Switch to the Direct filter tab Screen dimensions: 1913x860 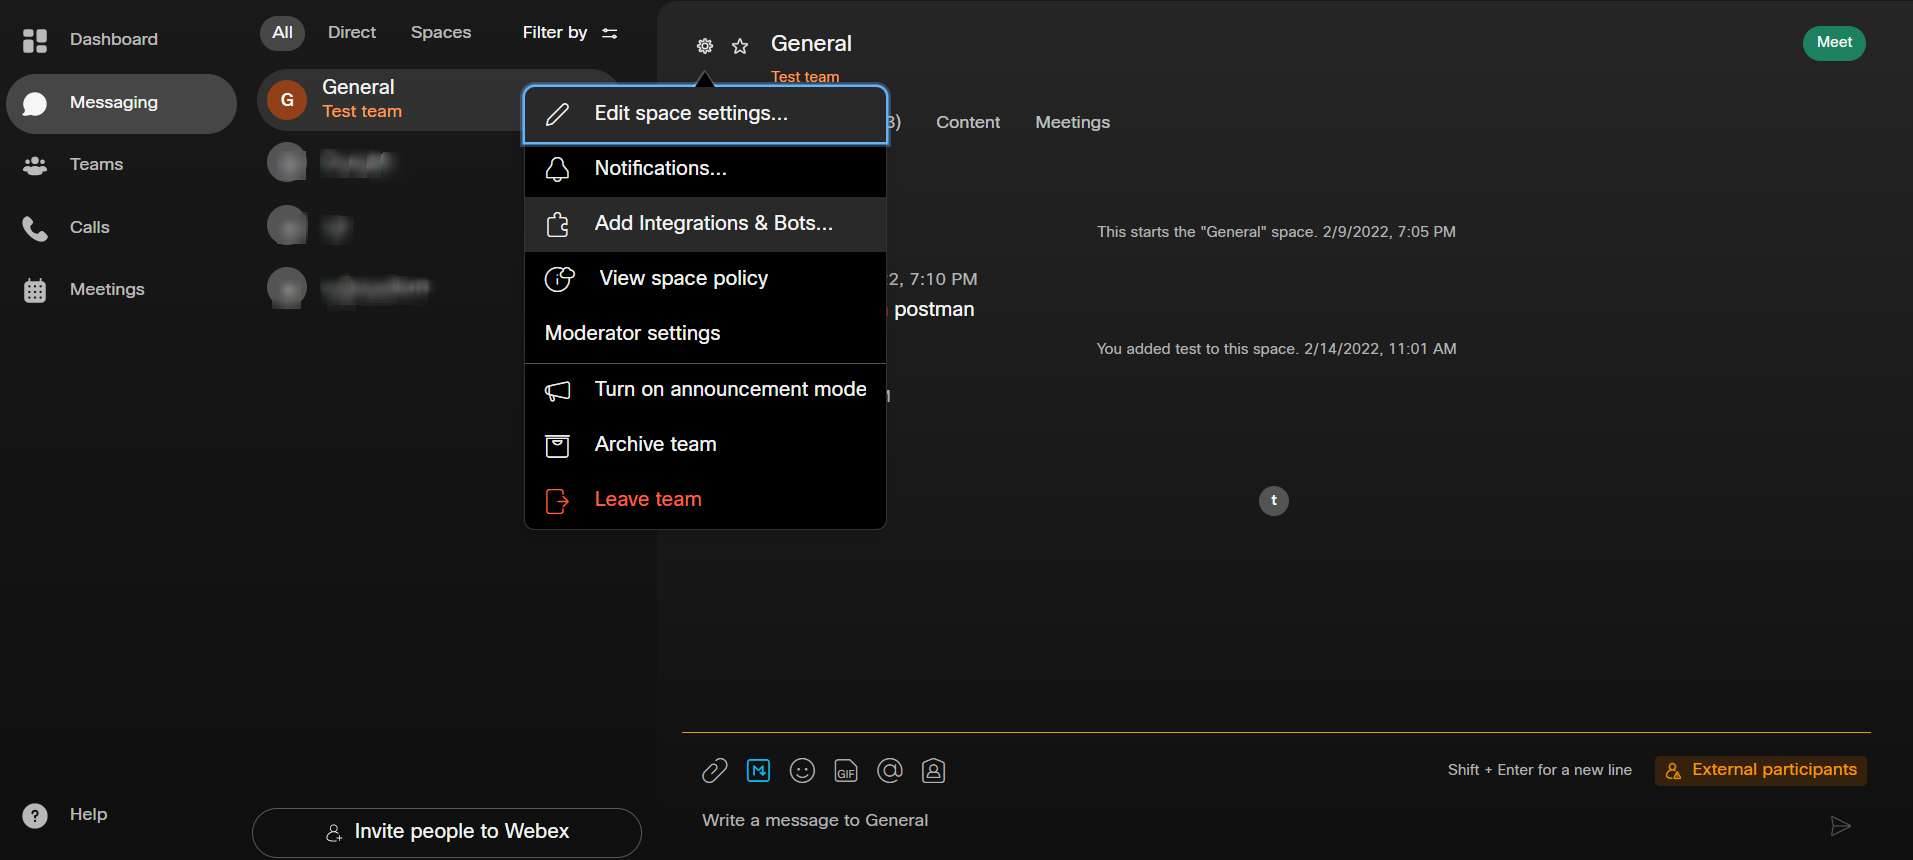(352, 33)
